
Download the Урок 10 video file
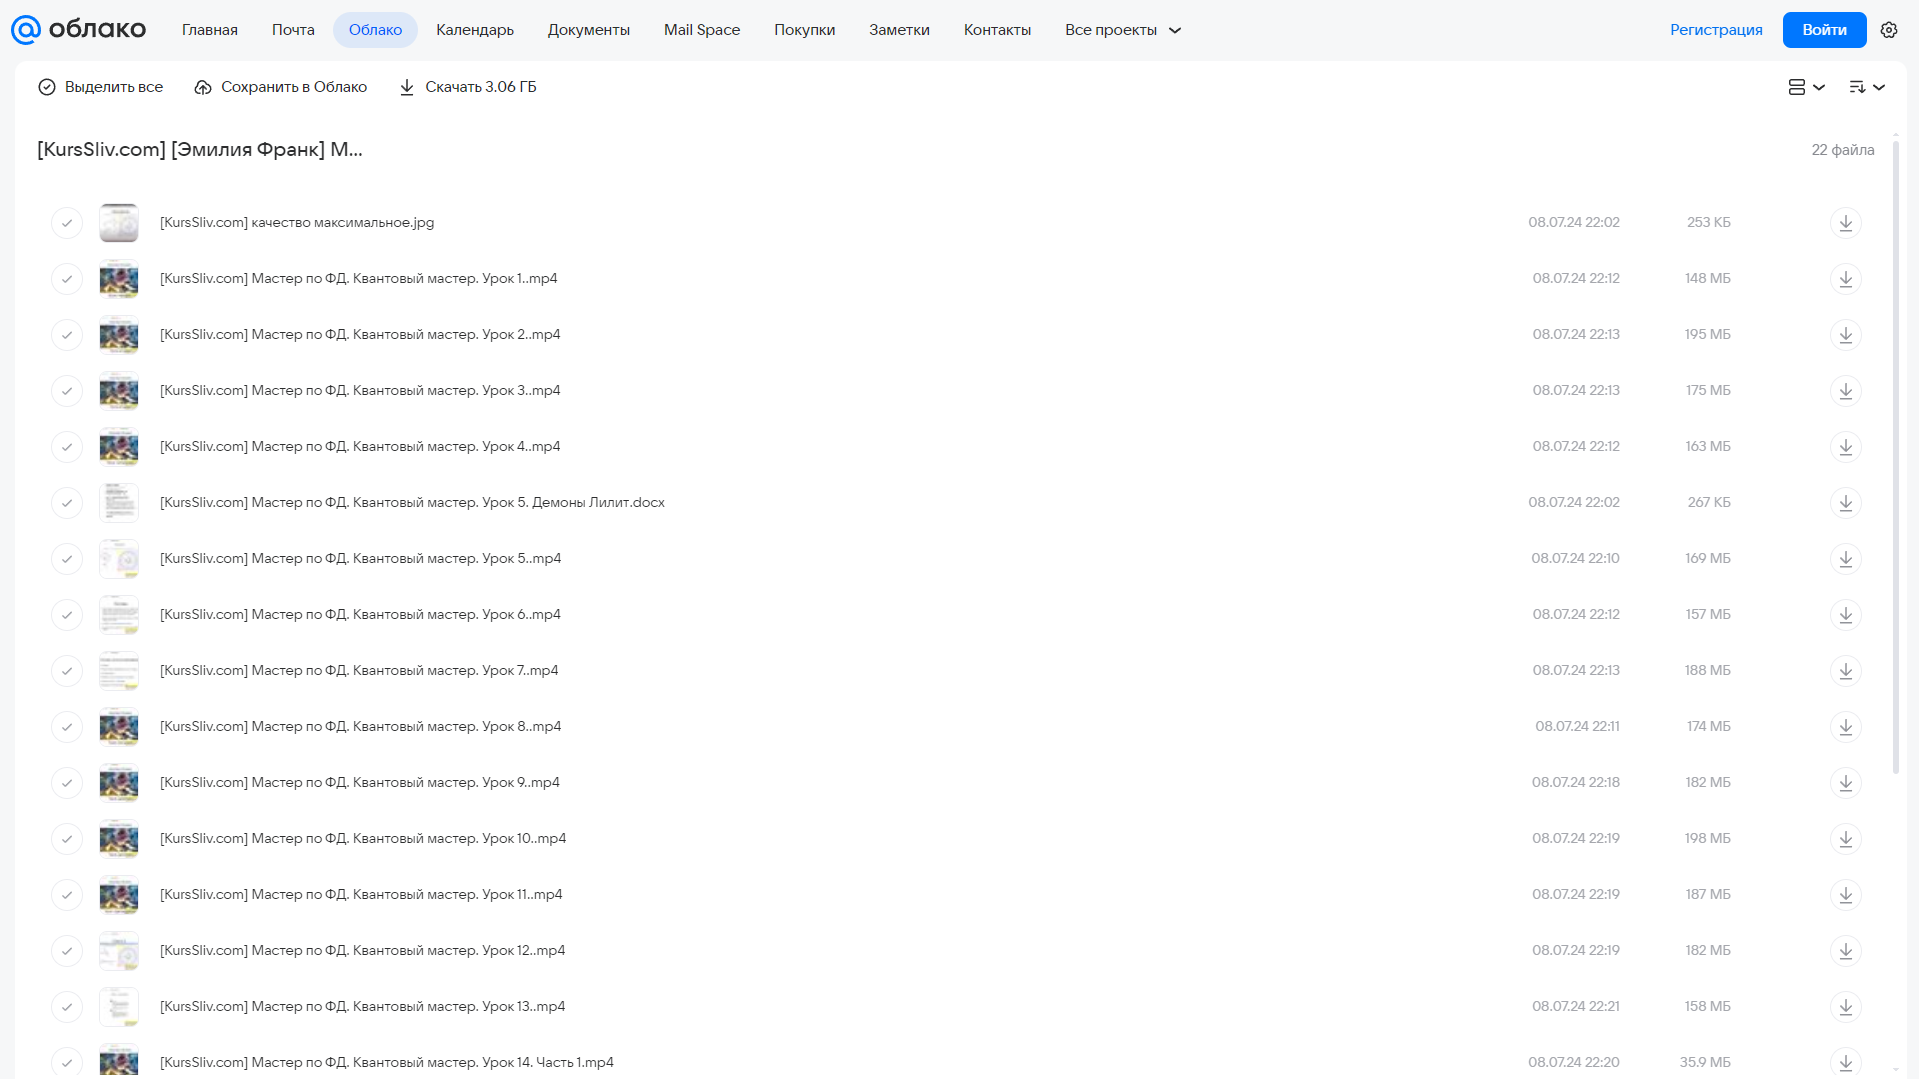(1845, 839)
